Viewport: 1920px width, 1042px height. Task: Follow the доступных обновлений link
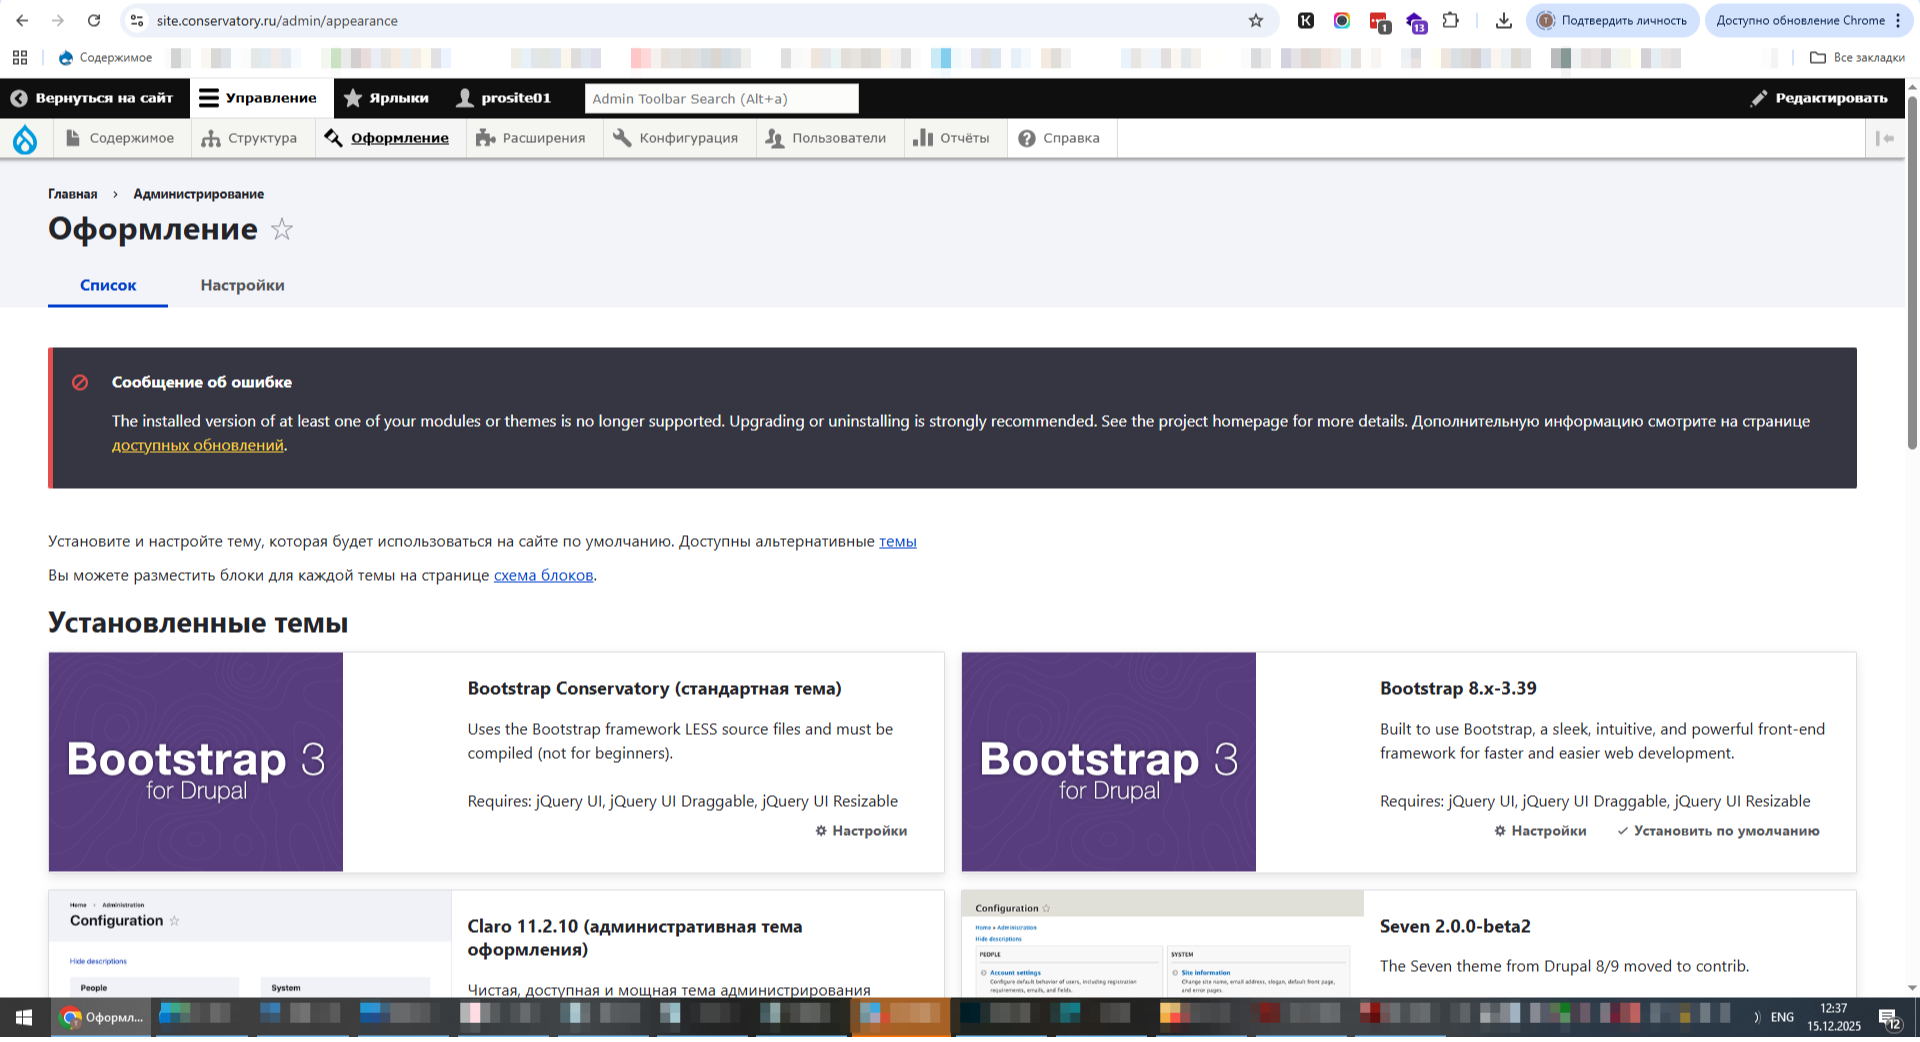pos(197,446)
